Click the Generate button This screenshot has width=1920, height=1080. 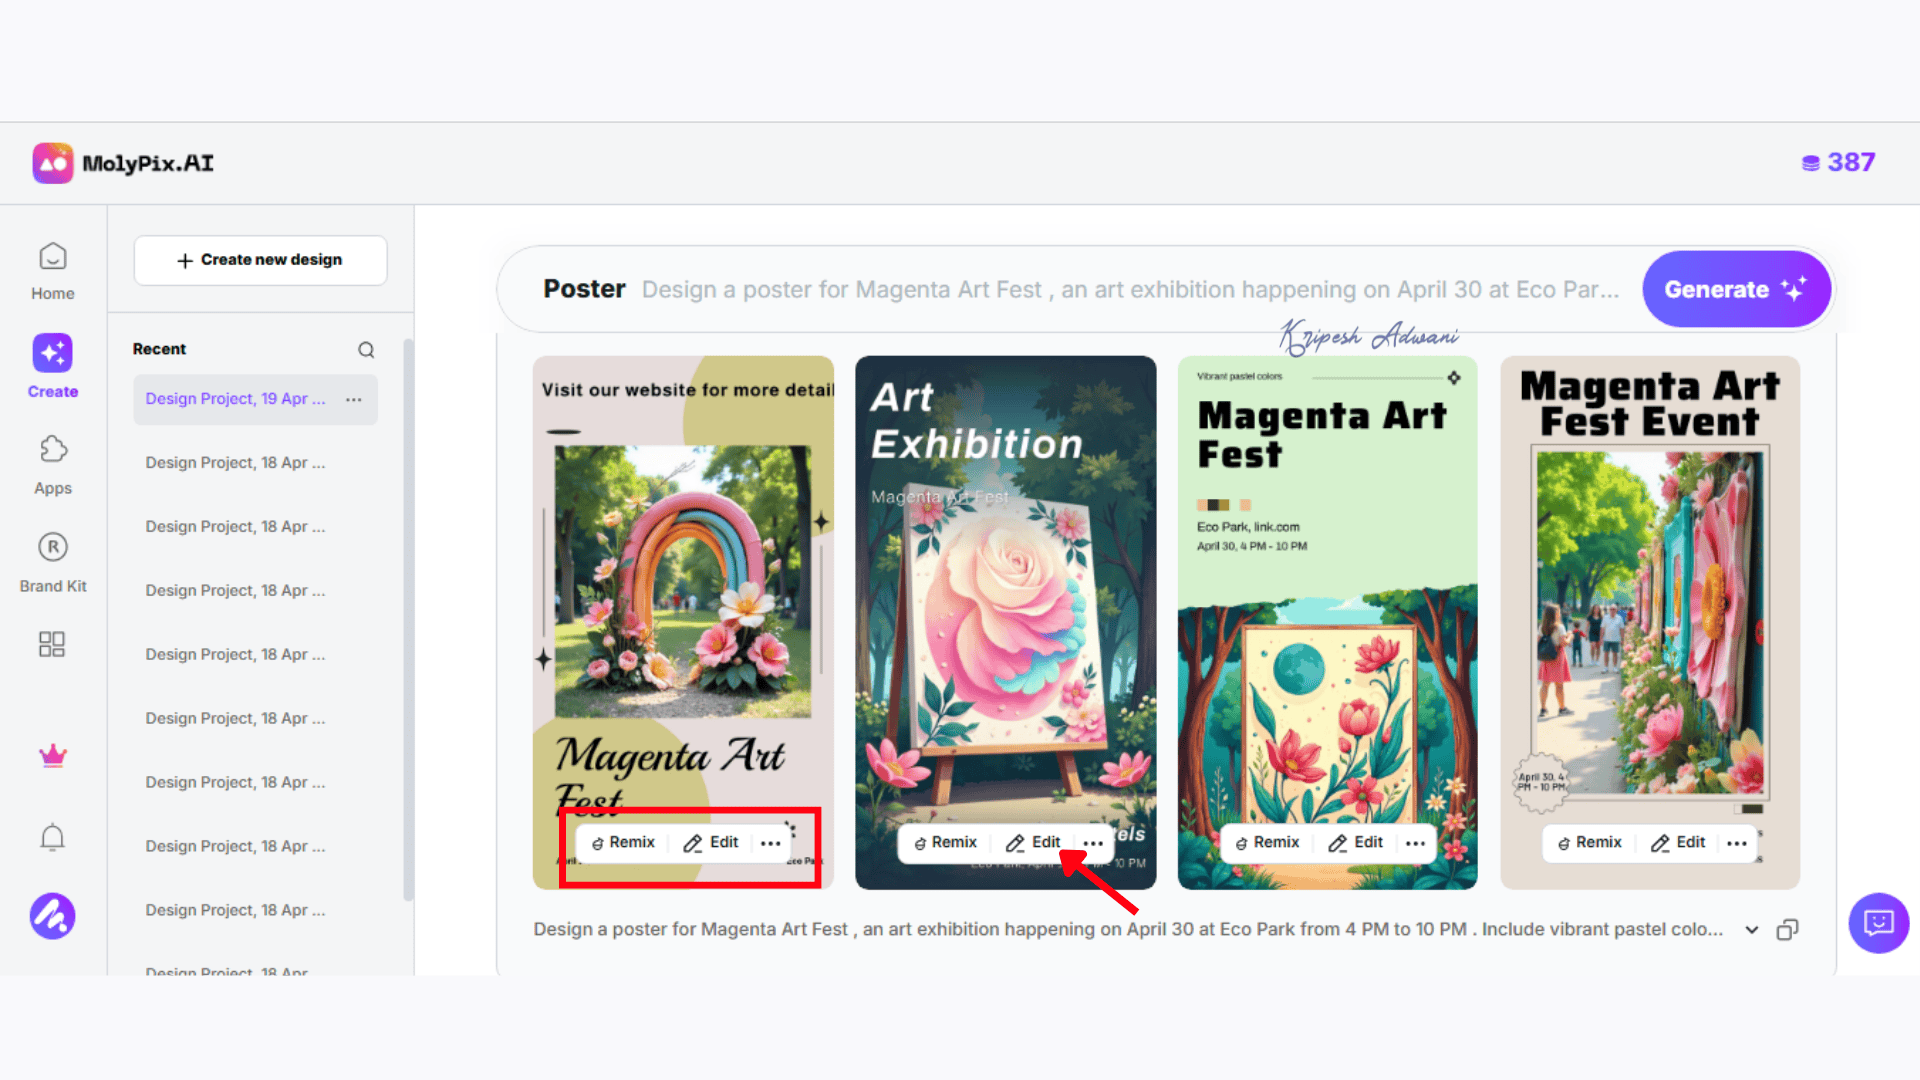1736,289
